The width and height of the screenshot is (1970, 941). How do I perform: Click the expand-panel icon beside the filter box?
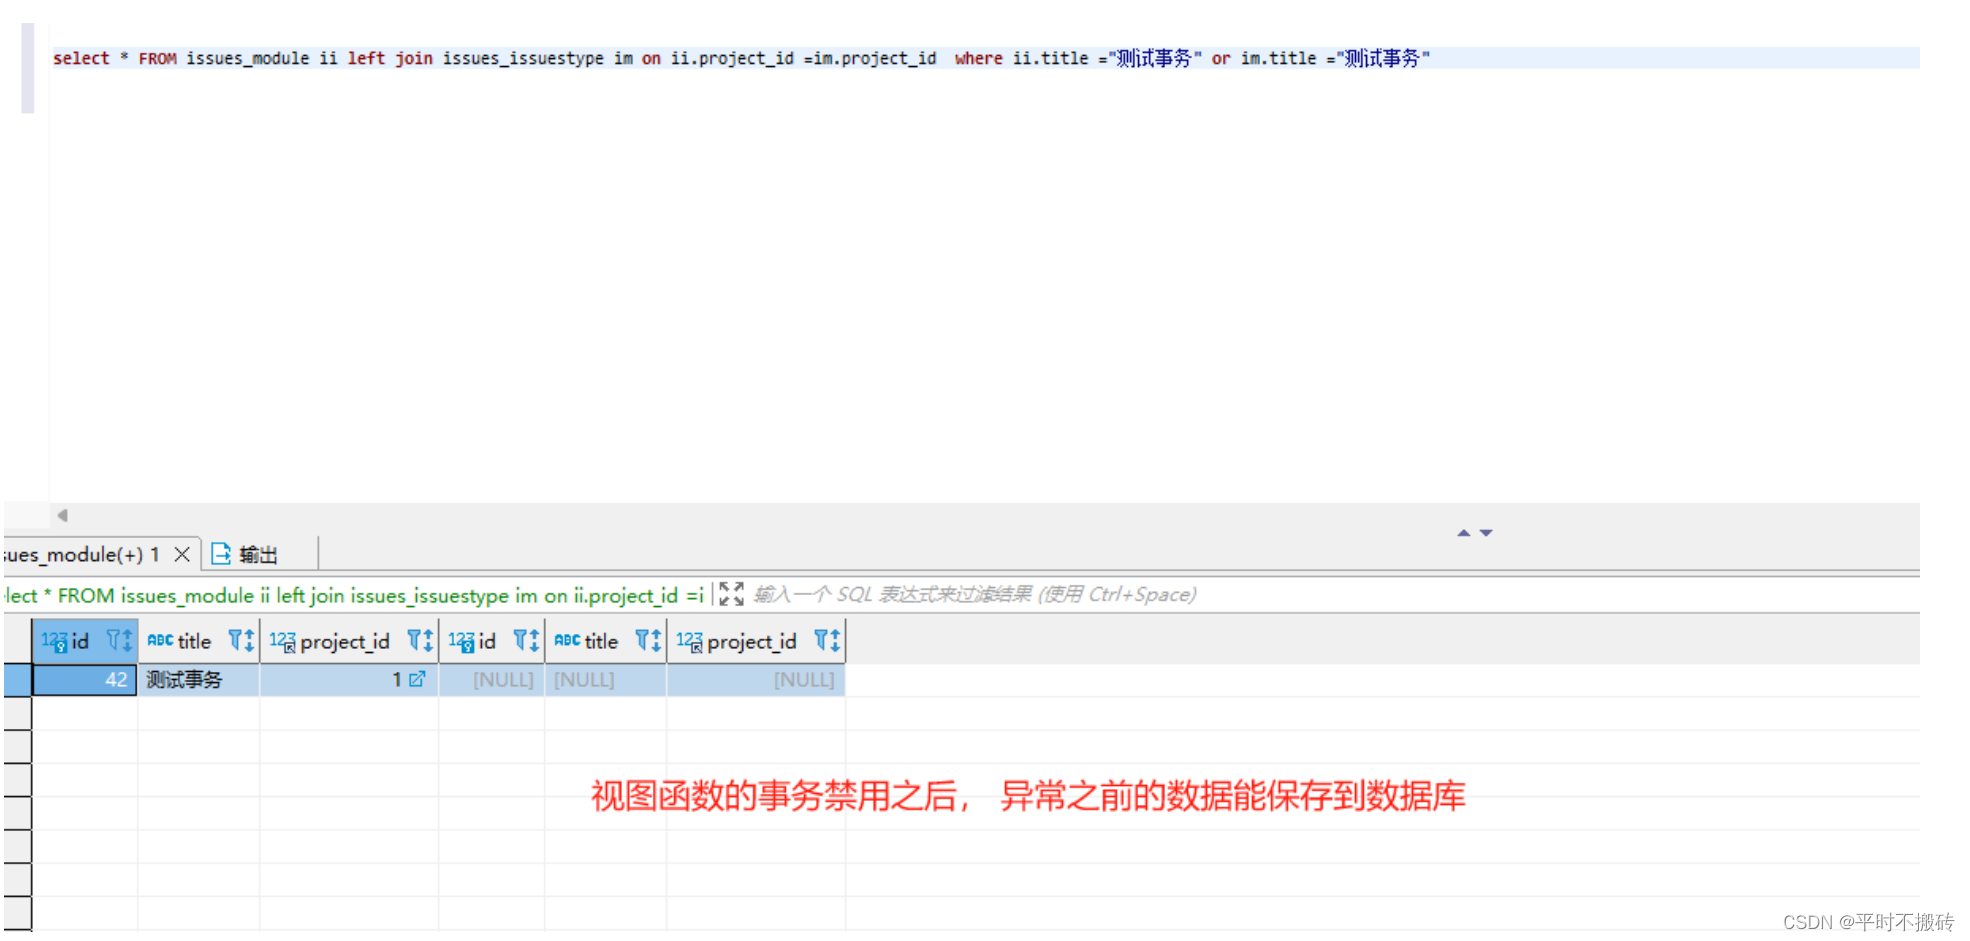[x=731, y=594]
